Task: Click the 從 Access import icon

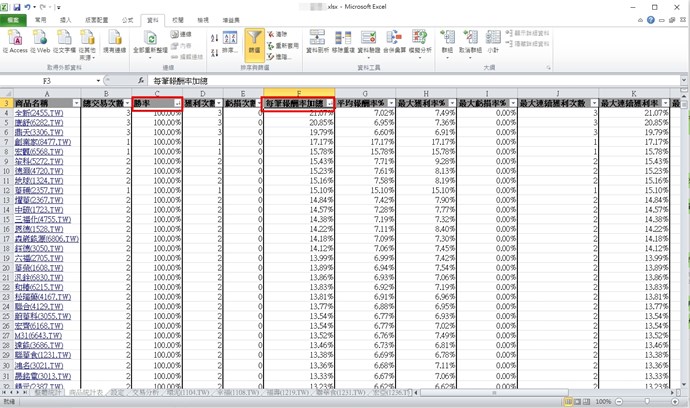Action: [17, 42]
